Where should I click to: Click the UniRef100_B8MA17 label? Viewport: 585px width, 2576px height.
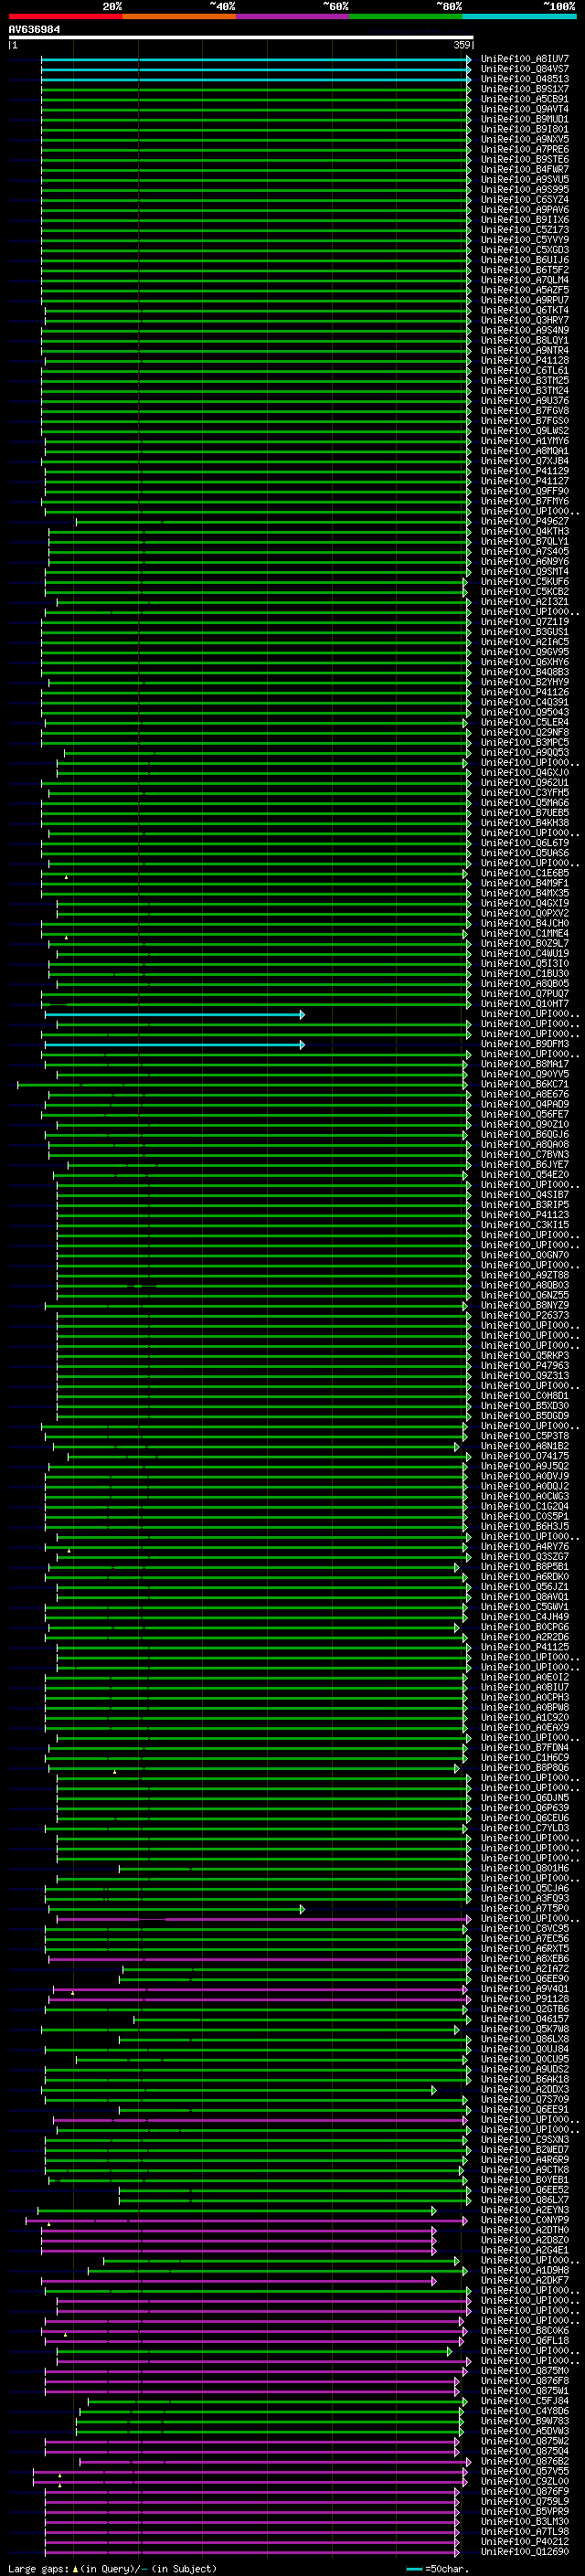[x=525, y=1064]
